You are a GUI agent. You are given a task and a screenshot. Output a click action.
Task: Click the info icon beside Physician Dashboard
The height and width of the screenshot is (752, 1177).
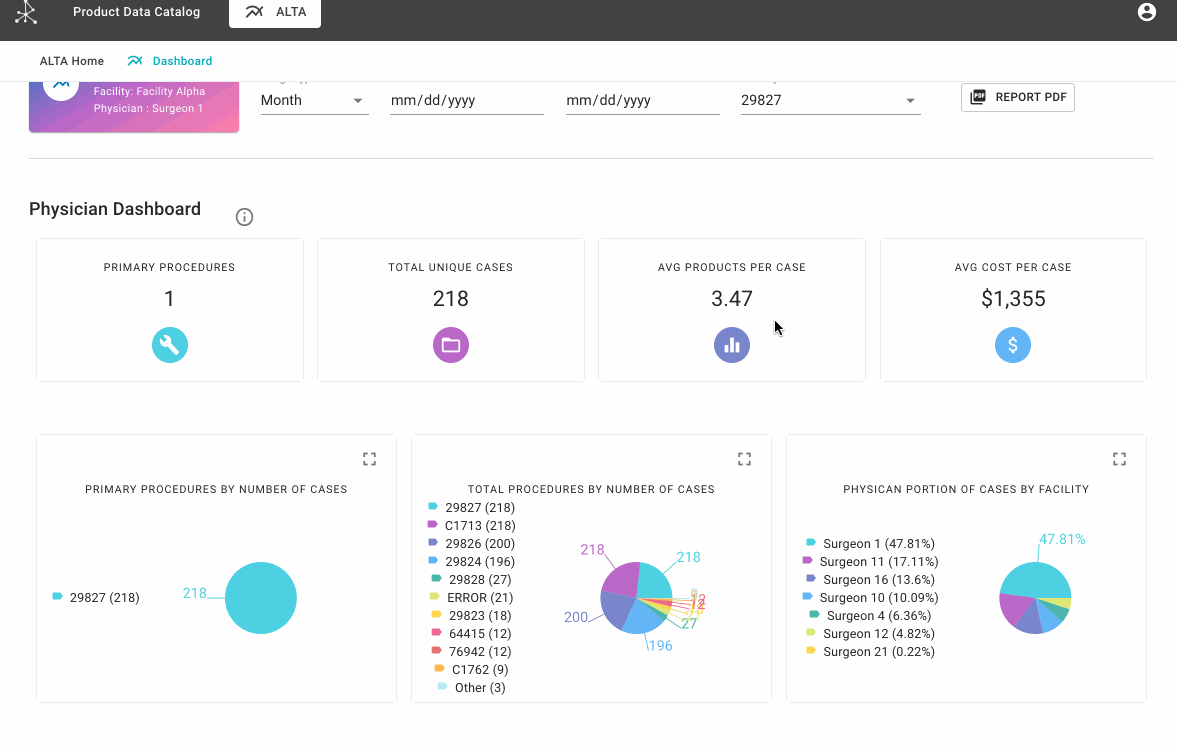pyautogui.click(x=244, y=217)
